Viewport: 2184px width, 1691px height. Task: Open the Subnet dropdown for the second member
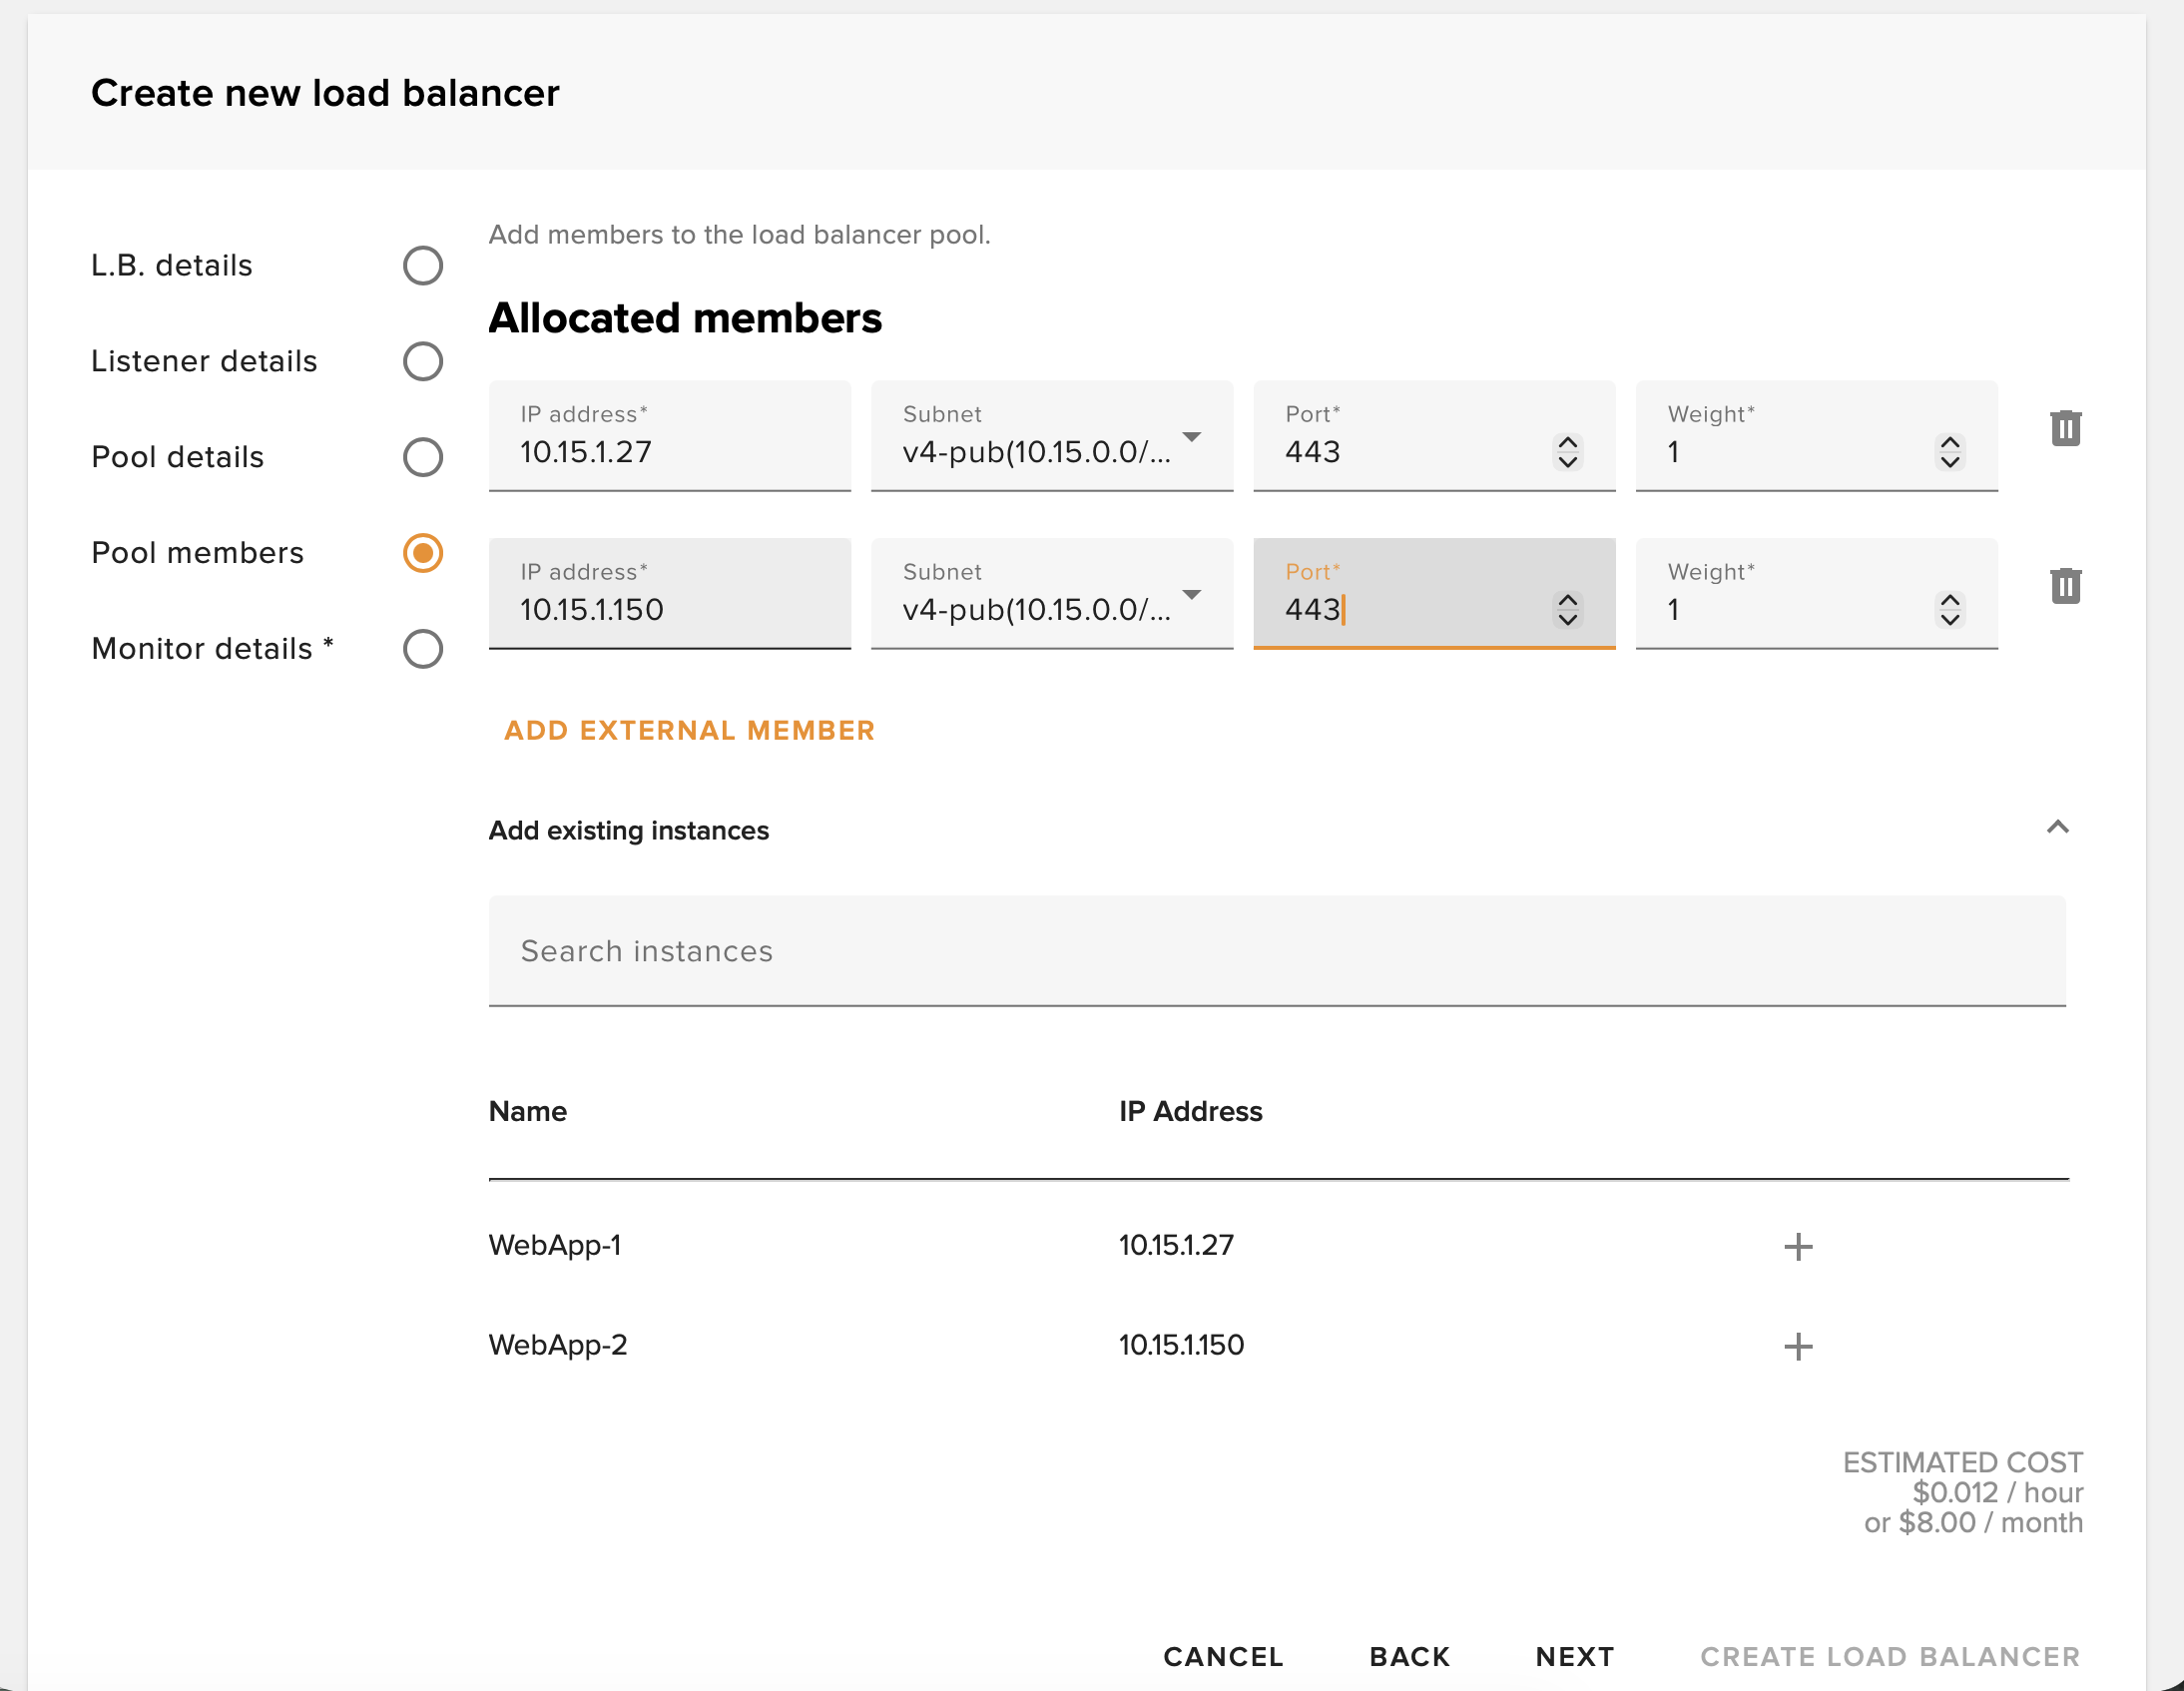point(1193,595)
